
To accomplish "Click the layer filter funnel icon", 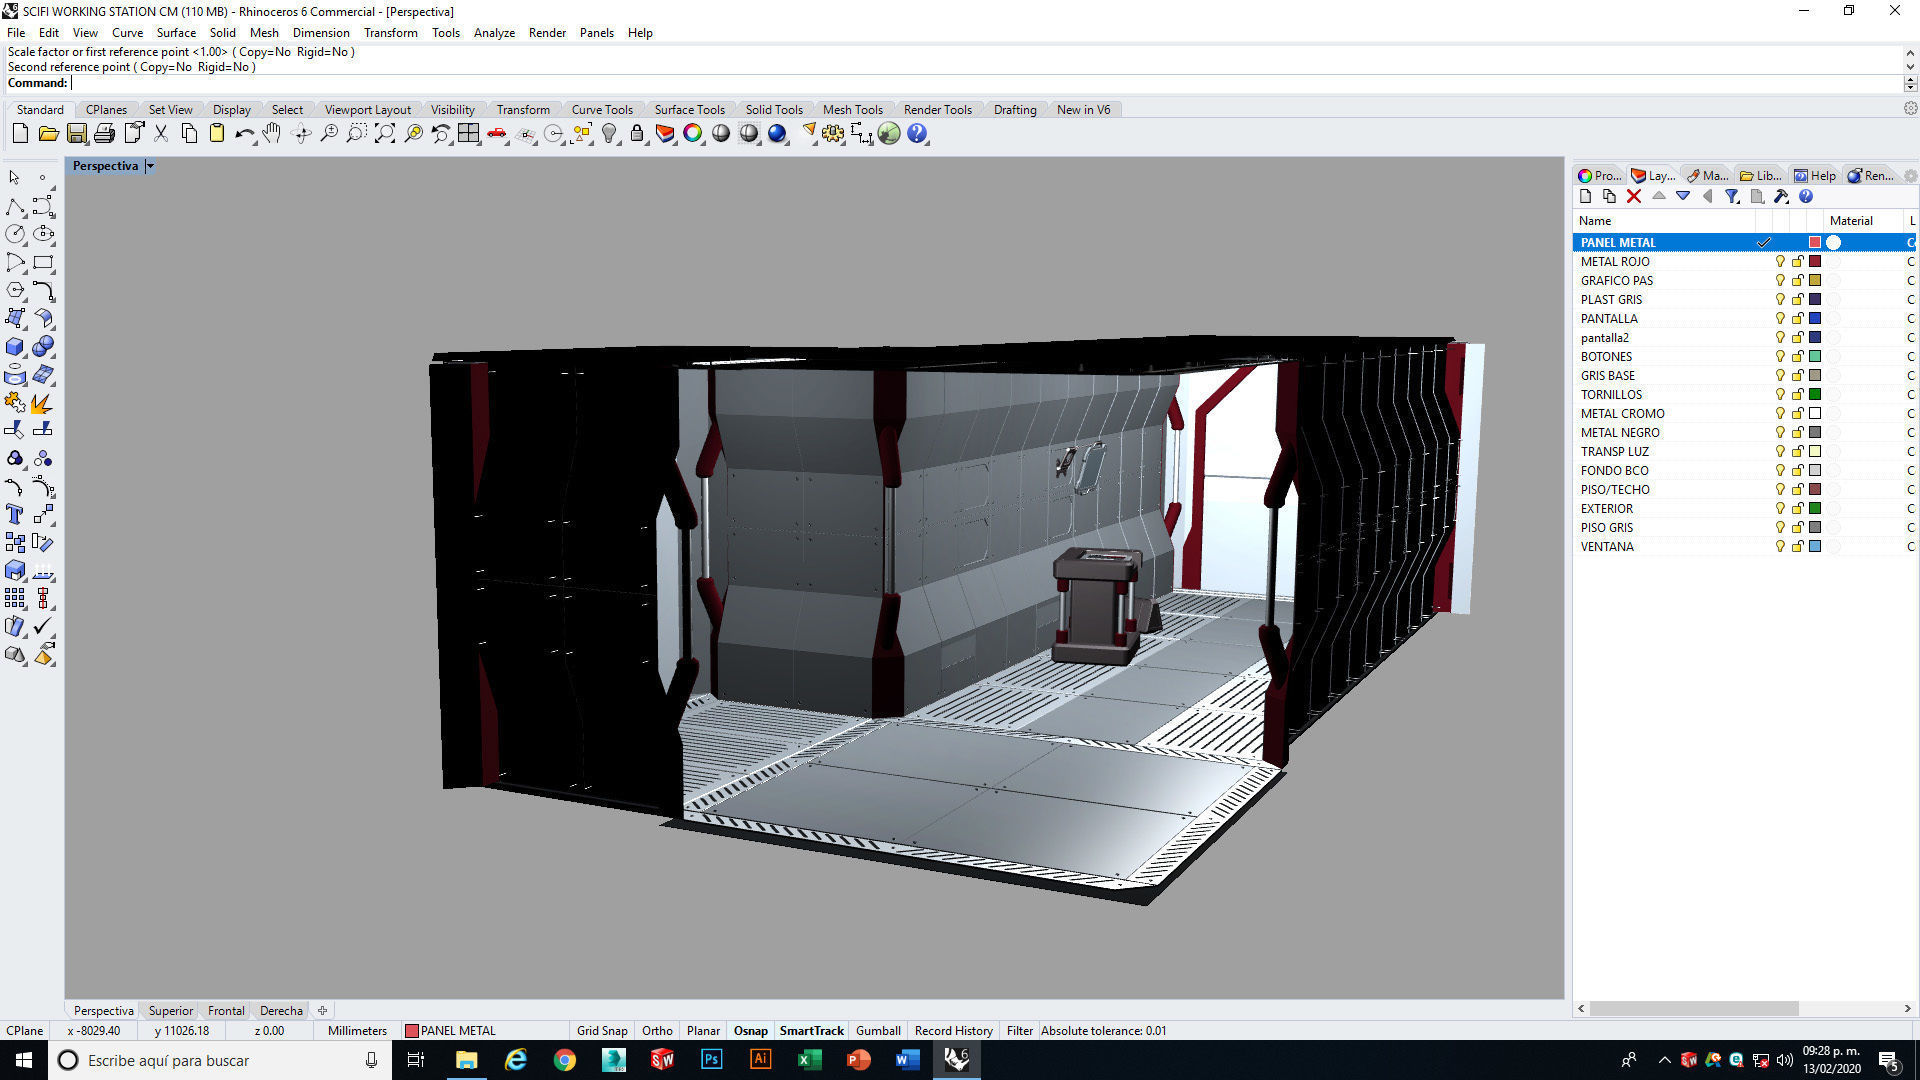I will (x=1732, y=197).
